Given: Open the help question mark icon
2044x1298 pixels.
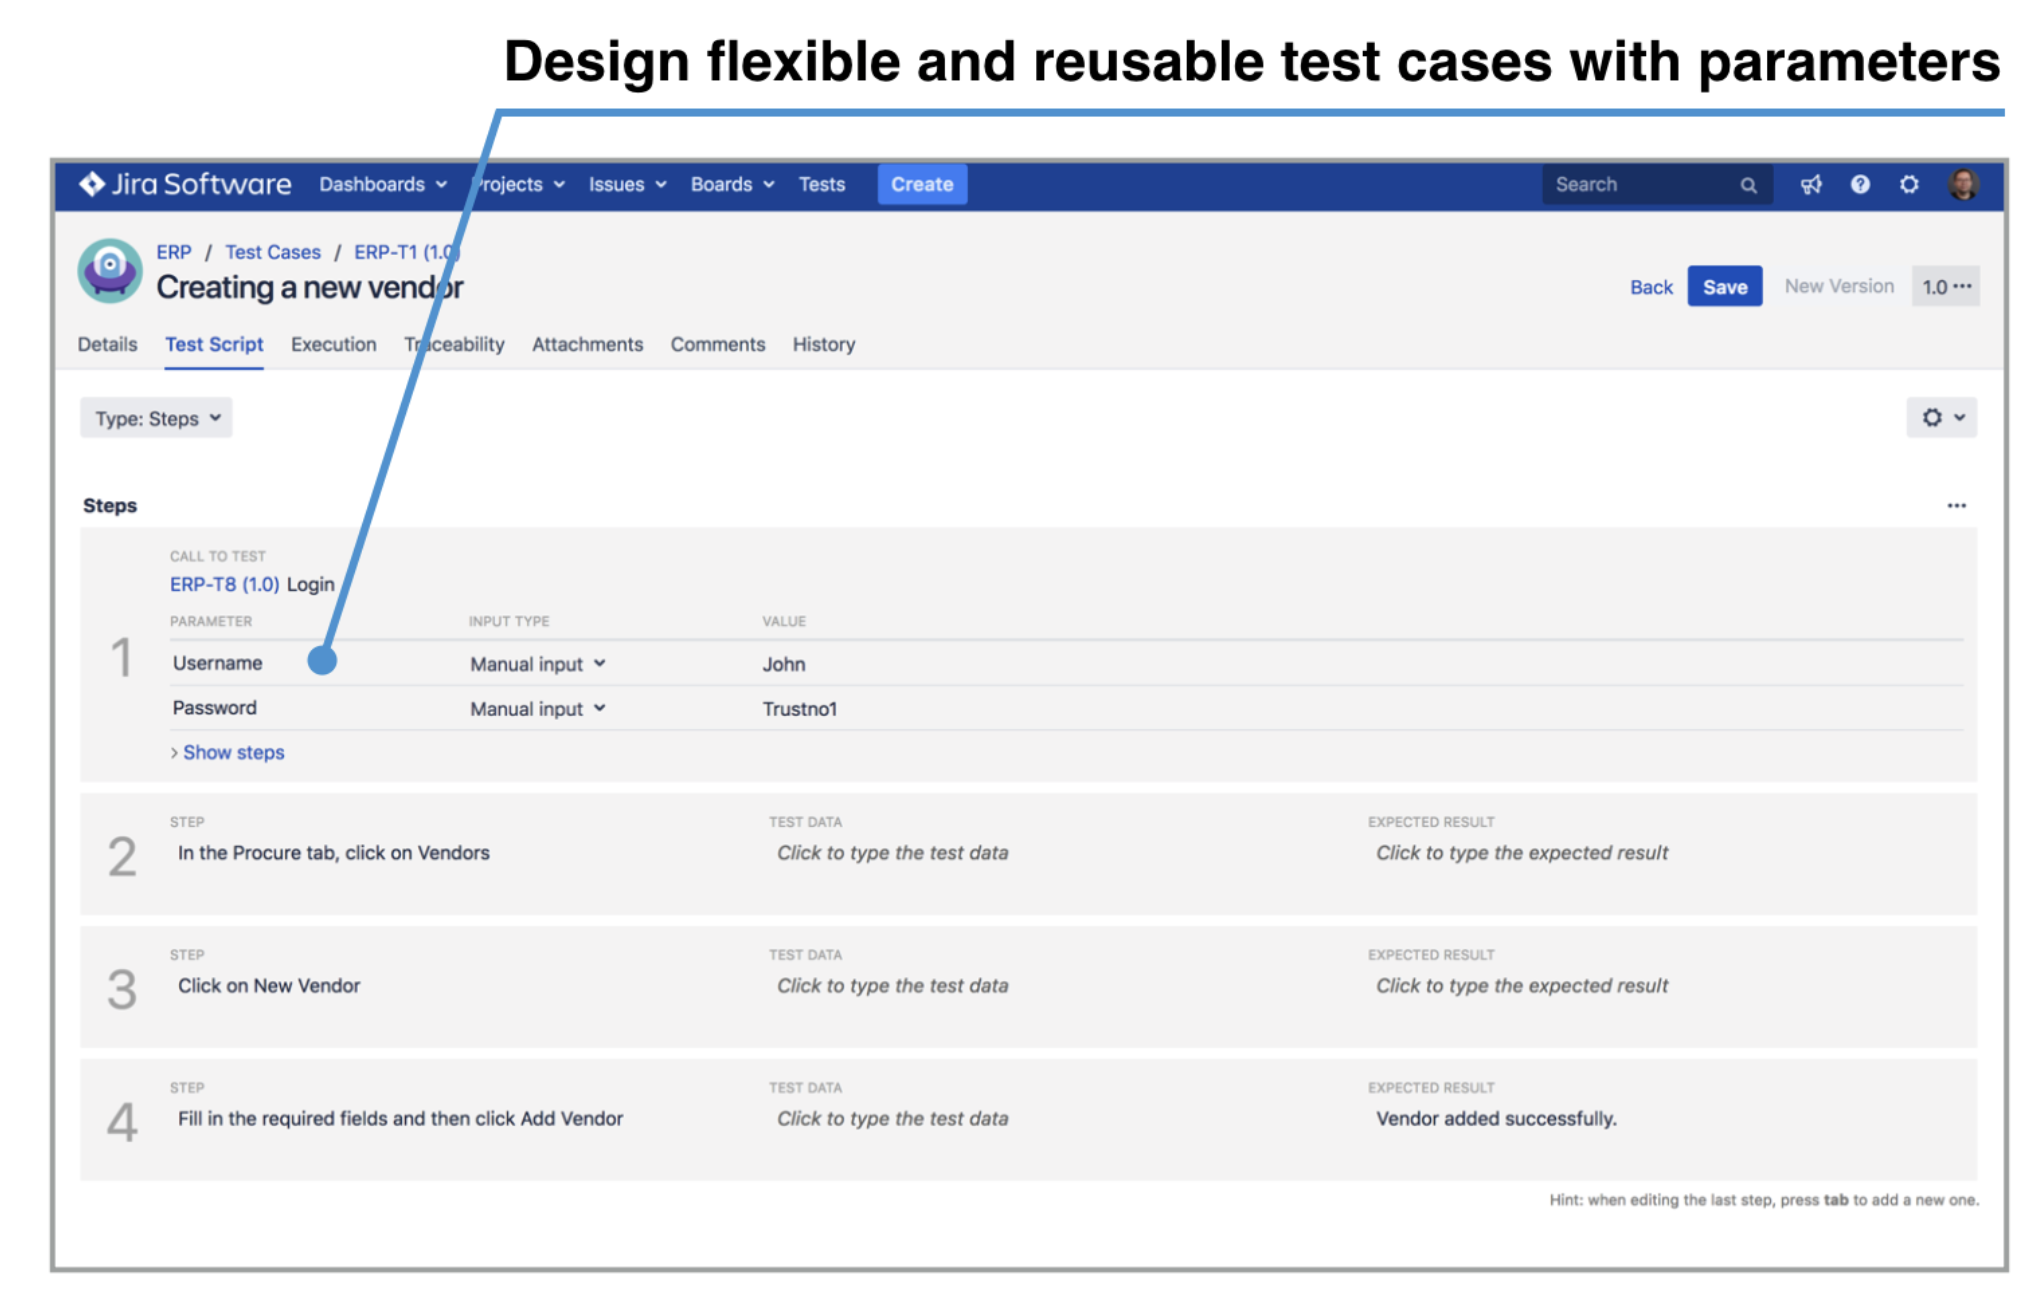Looking at the screenshot, I should (1860, 184).
